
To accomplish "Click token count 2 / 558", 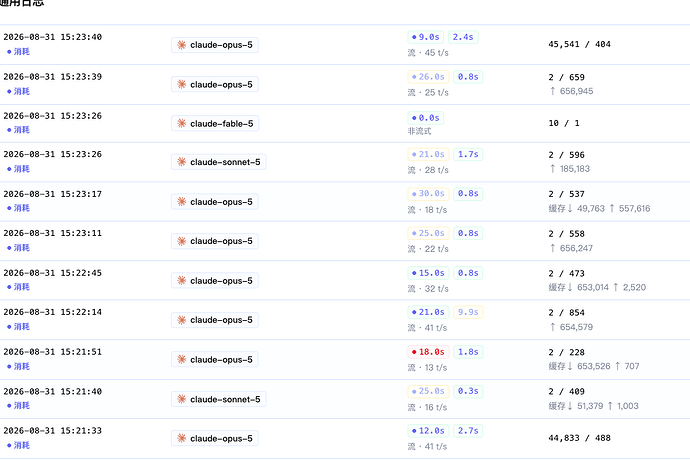I will 567,234.
